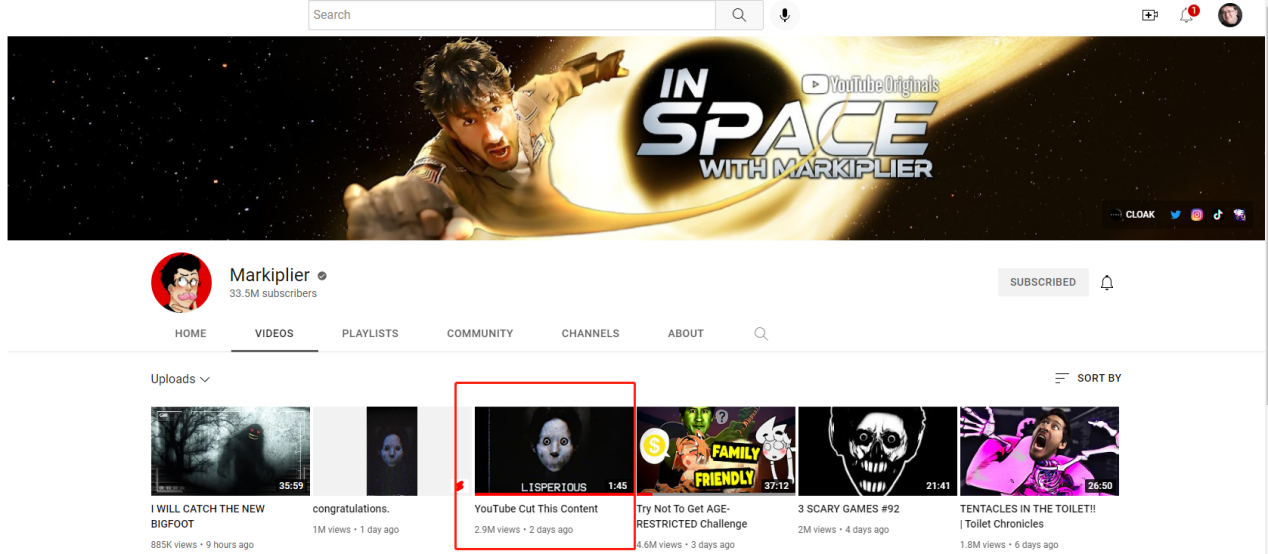
Task: Click into the Search input field
Action: pyautogui.click(x=512, y=15)
